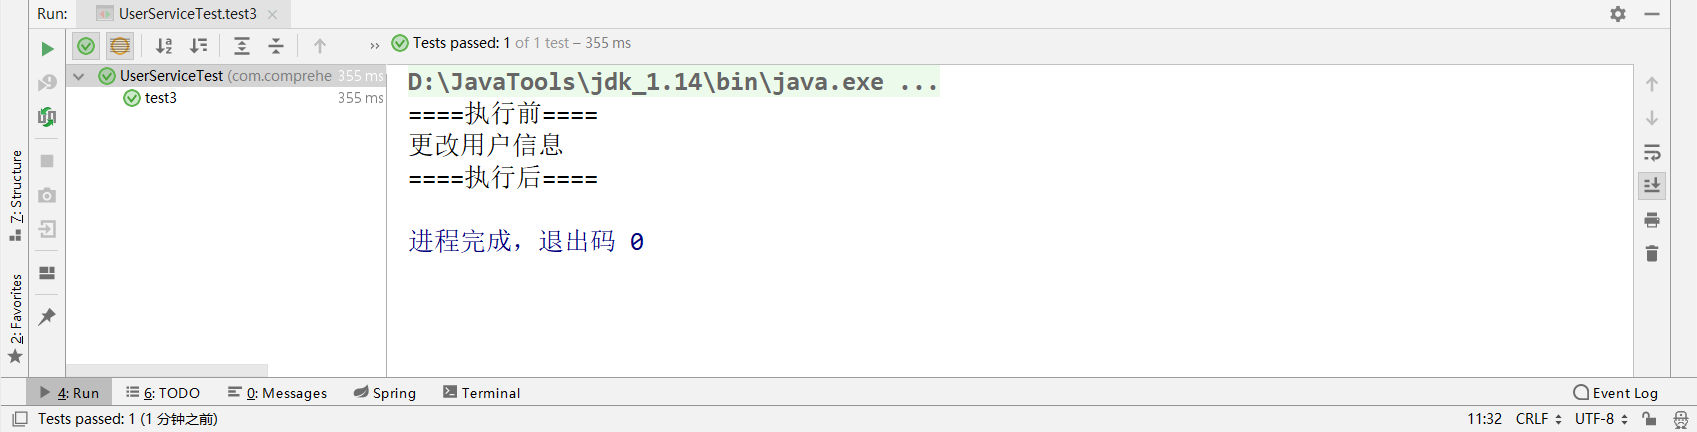The width and height of the screenshot is (1697, 432).
Task: Switch to the Terminal tool tab
Action: 481,393
